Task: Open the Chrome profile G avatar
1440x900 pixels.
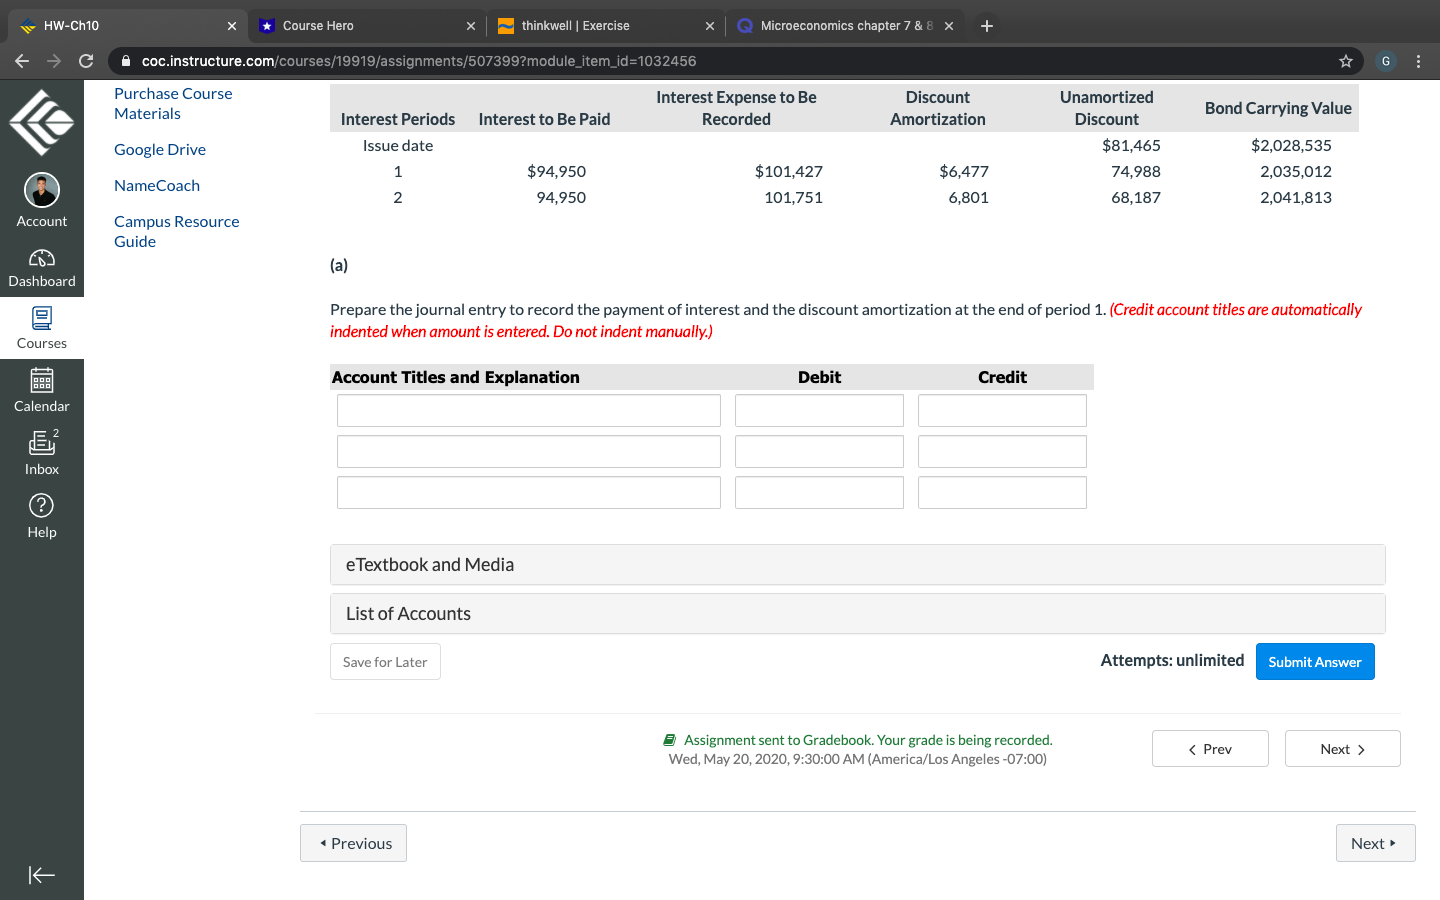Action: pyautogui.click(x=1386, y=61)
